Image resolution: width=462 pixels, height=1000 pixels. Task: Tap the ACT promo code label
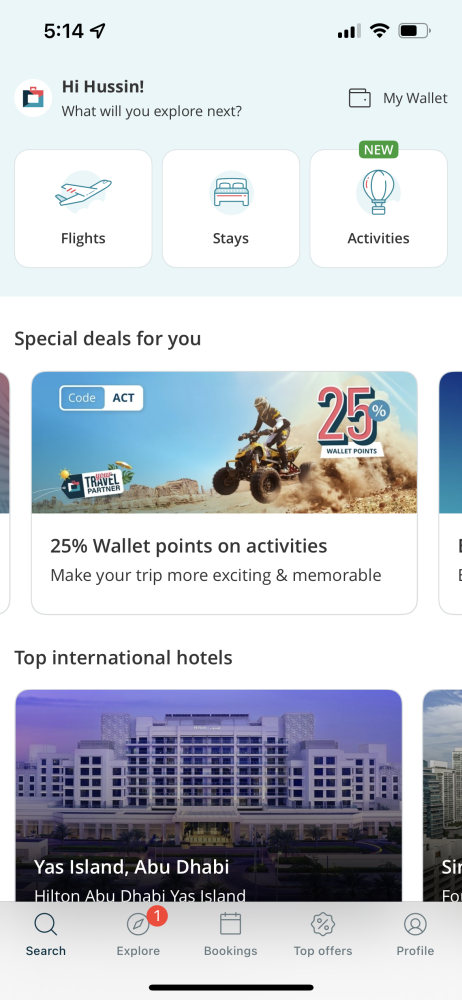click(124, 398)
